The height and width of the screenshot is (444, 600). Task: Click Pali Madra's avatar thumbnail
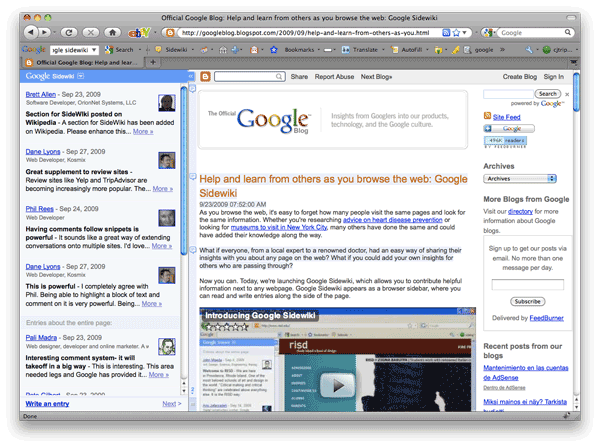(x=167, y=347)
